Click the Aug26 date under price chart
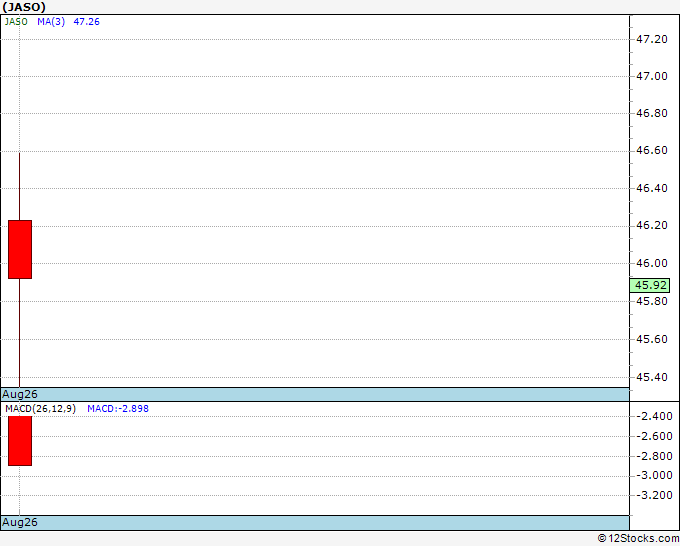Screen dimensions: 680x546 (20, 394)
